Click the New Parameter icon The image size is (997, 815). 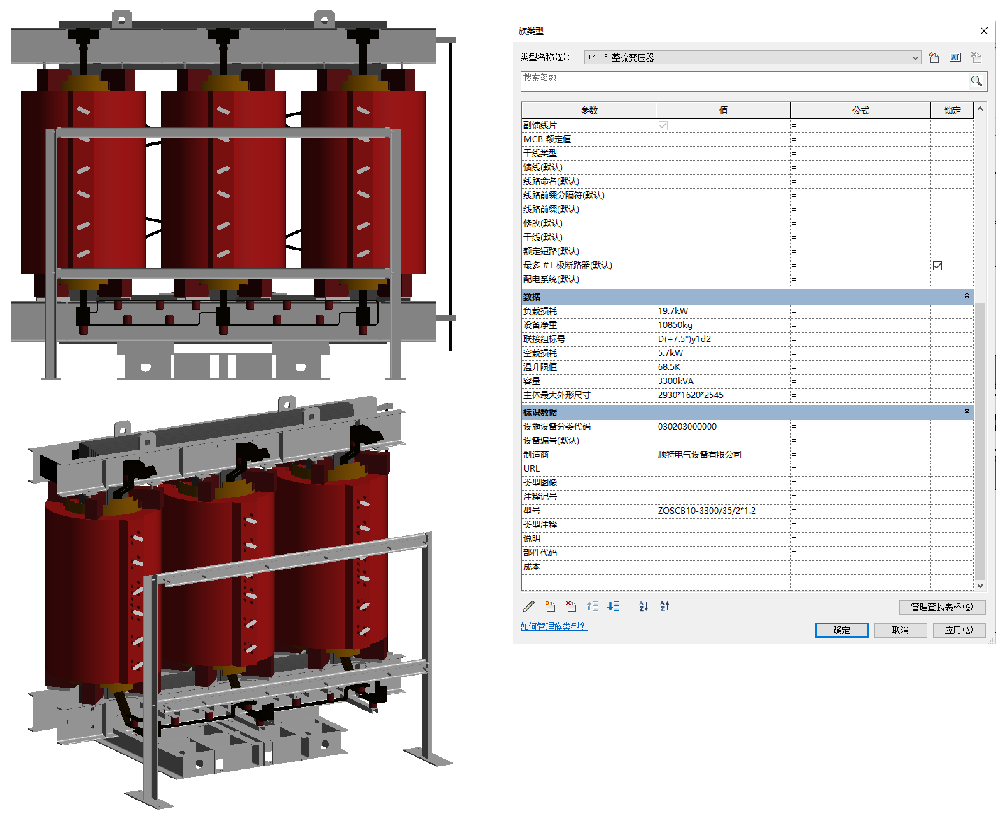[x=550, y=606]
